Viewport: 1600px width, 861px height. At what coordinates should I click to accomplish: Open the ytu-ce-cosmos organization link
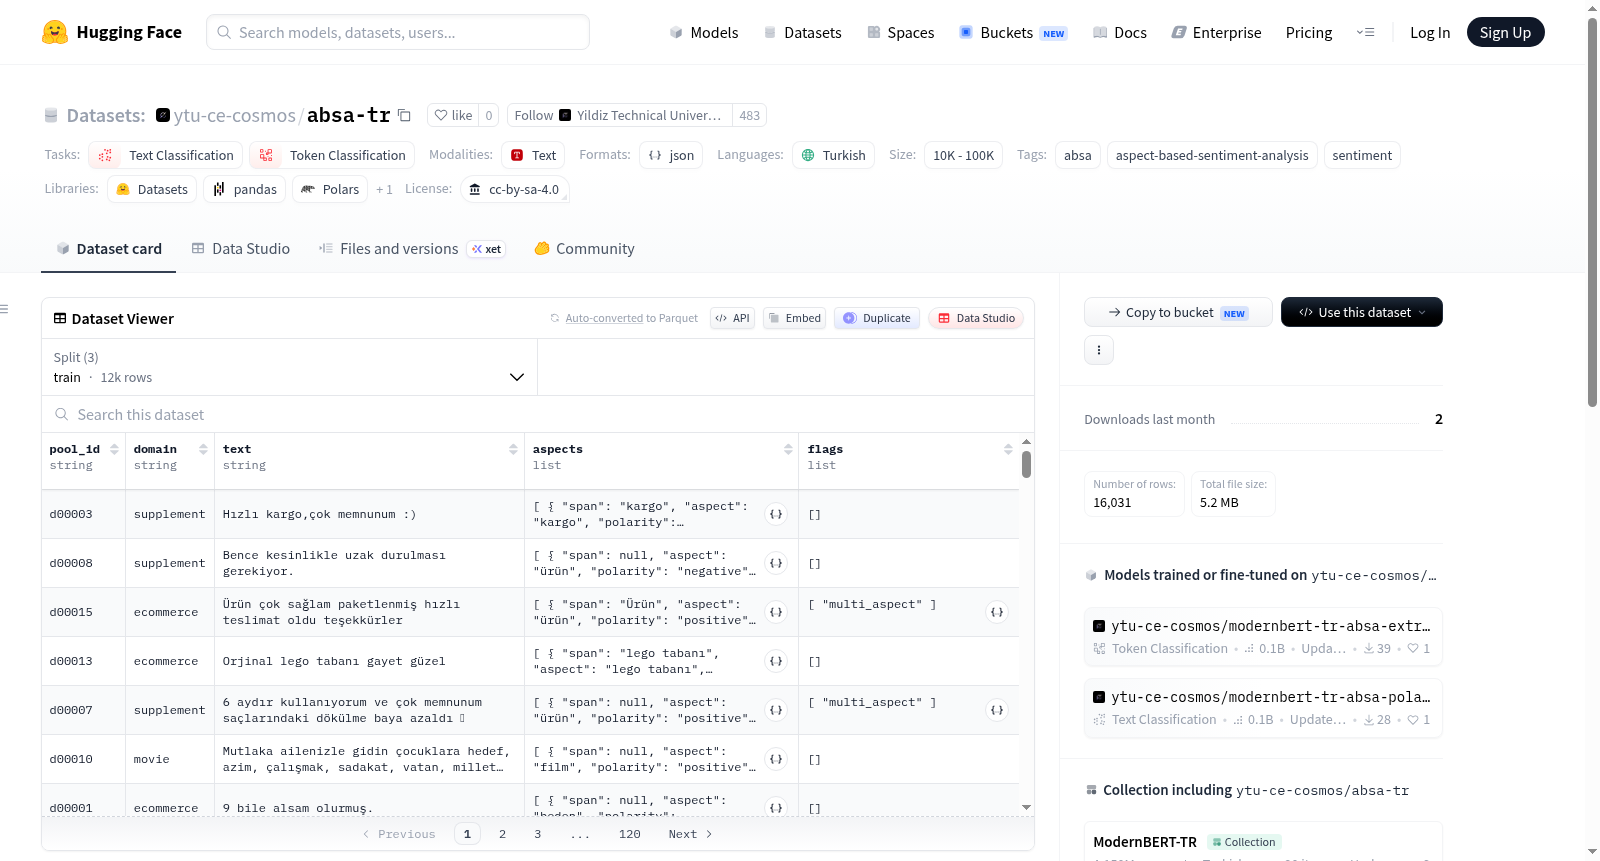[x=235, y=115]
